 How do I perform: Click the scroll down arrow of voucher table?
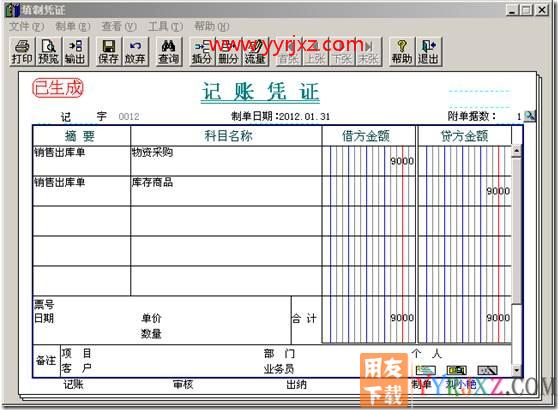[x=516, y=370]
